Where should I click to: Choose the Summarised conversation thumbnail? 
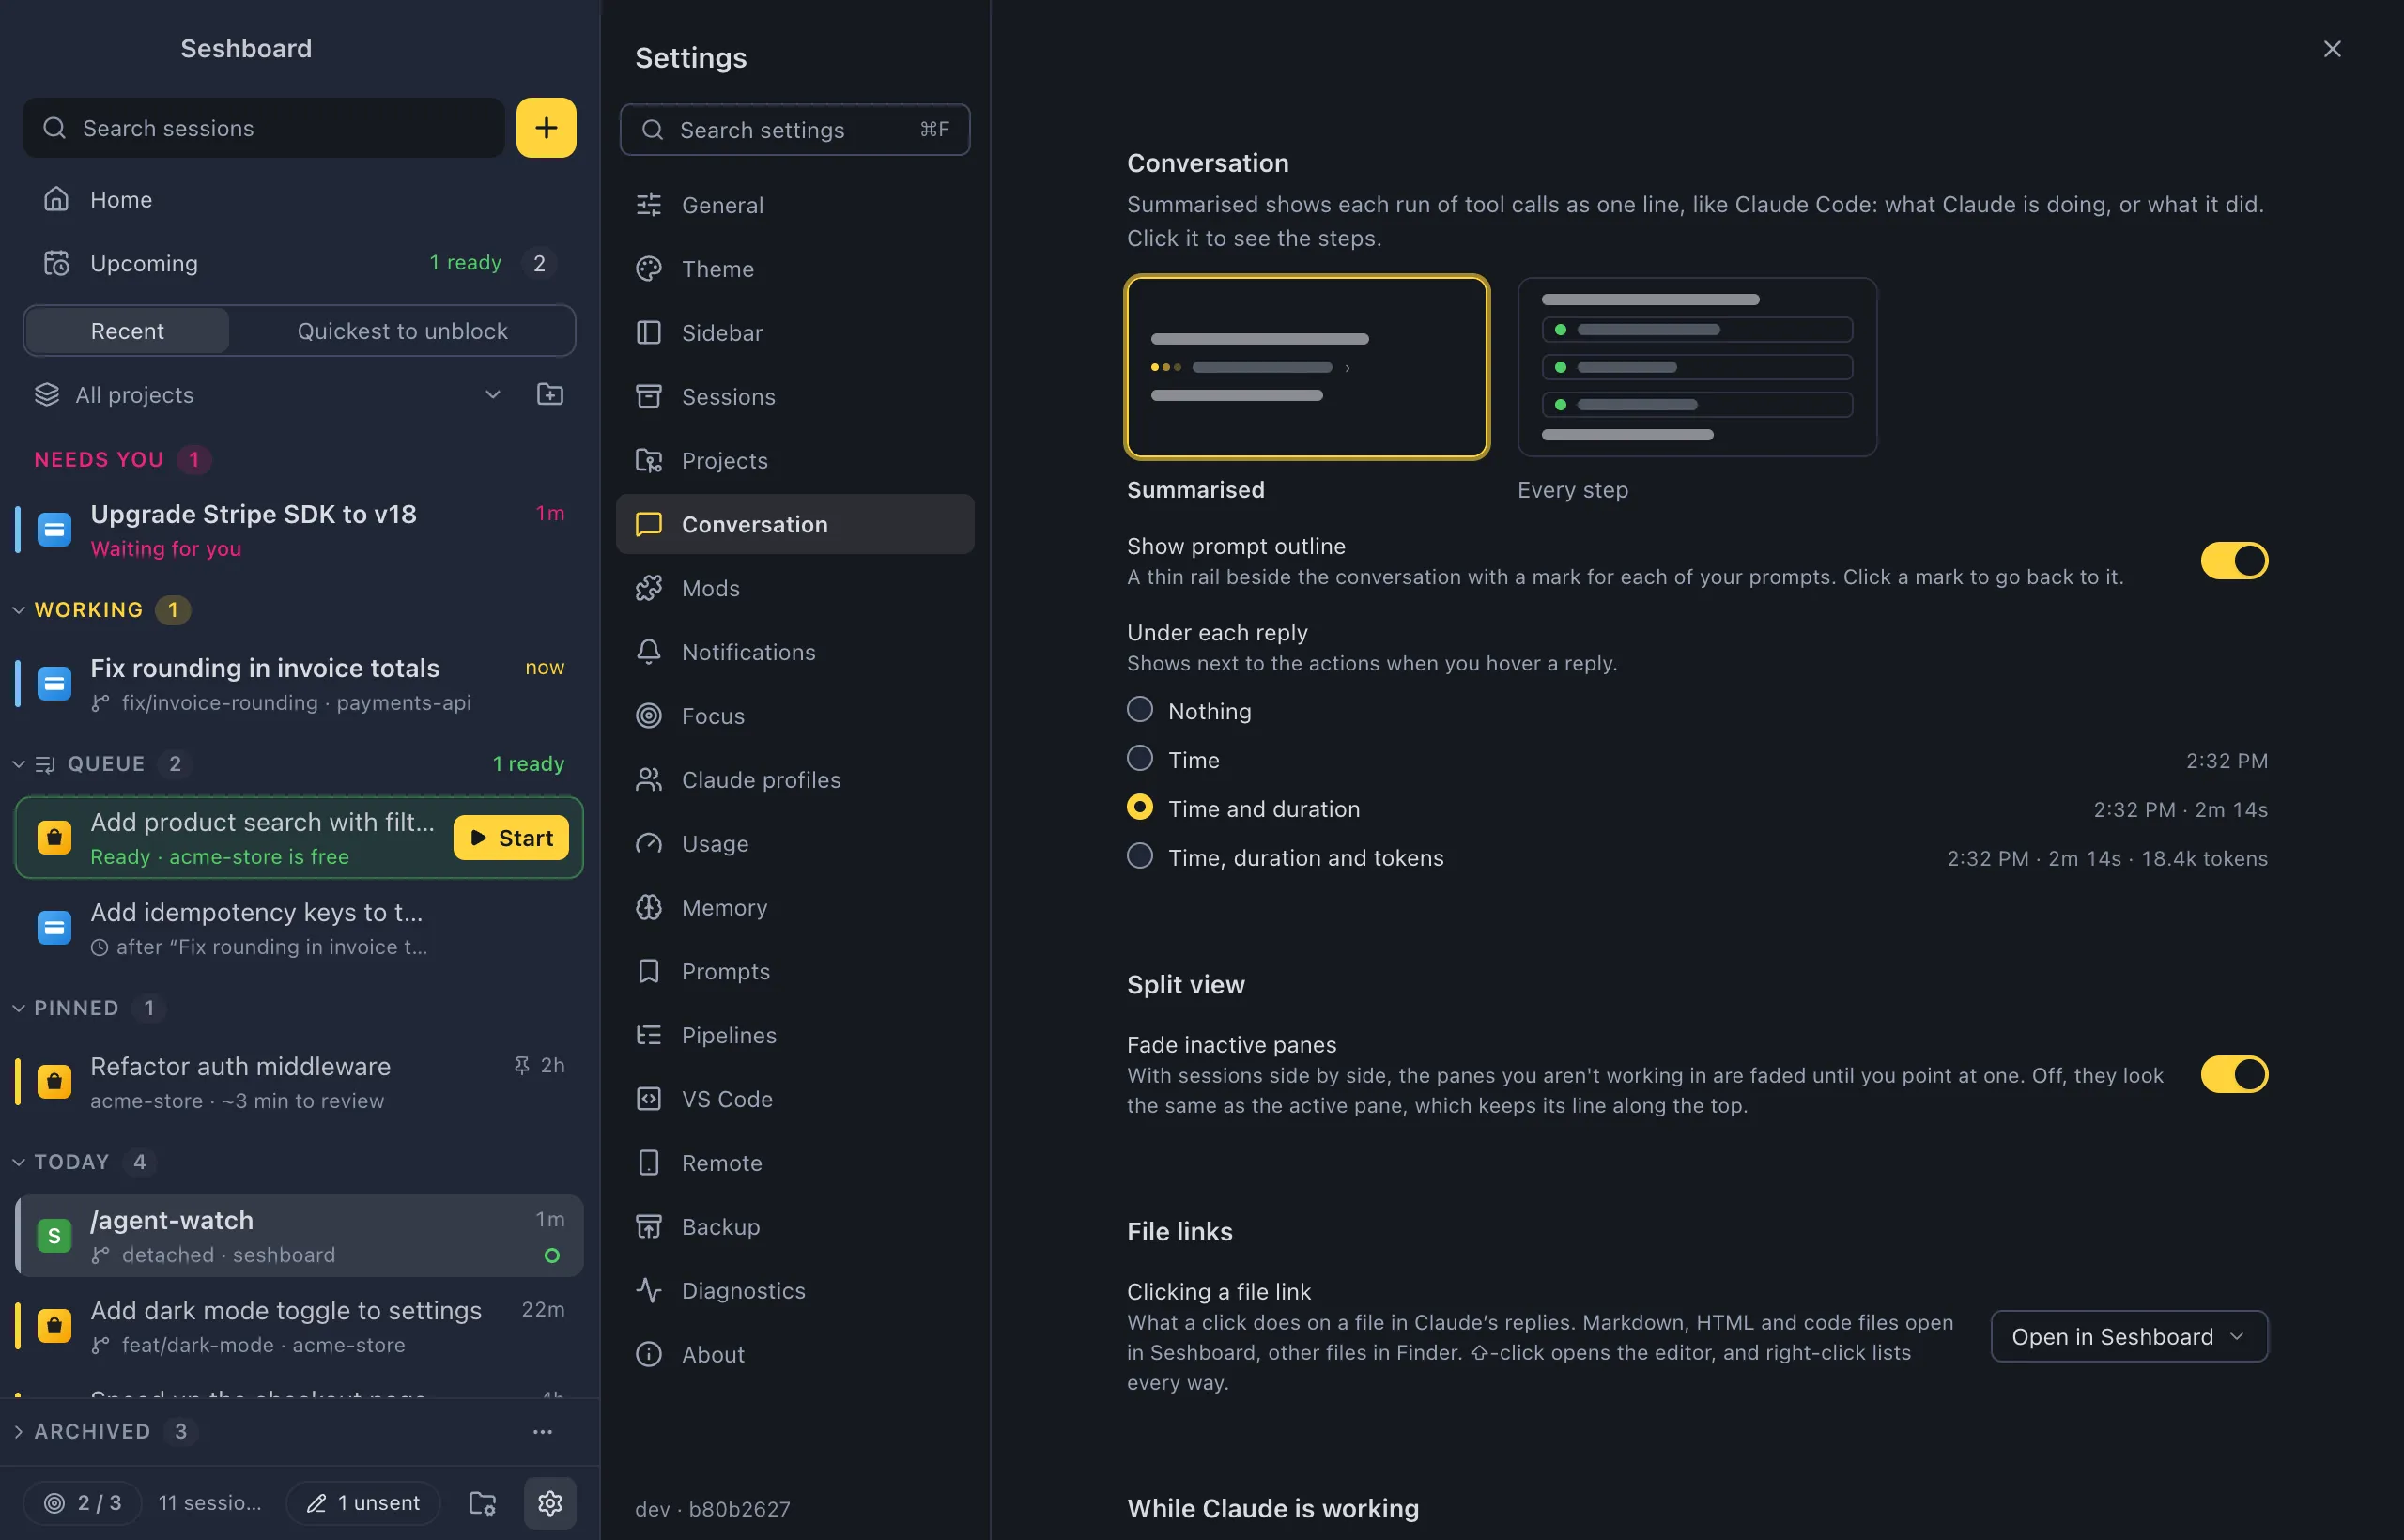click(1307, 367)
